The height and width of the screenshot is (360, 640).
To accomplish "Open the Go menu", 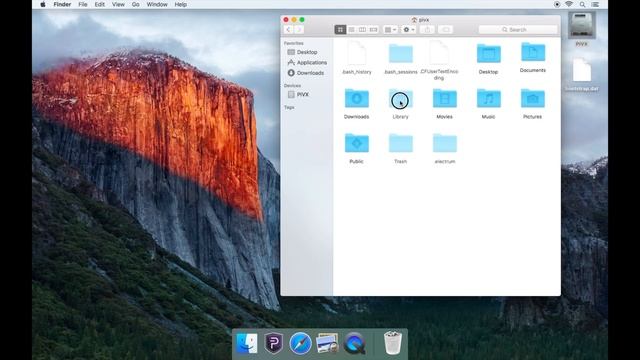I will 136,4.
